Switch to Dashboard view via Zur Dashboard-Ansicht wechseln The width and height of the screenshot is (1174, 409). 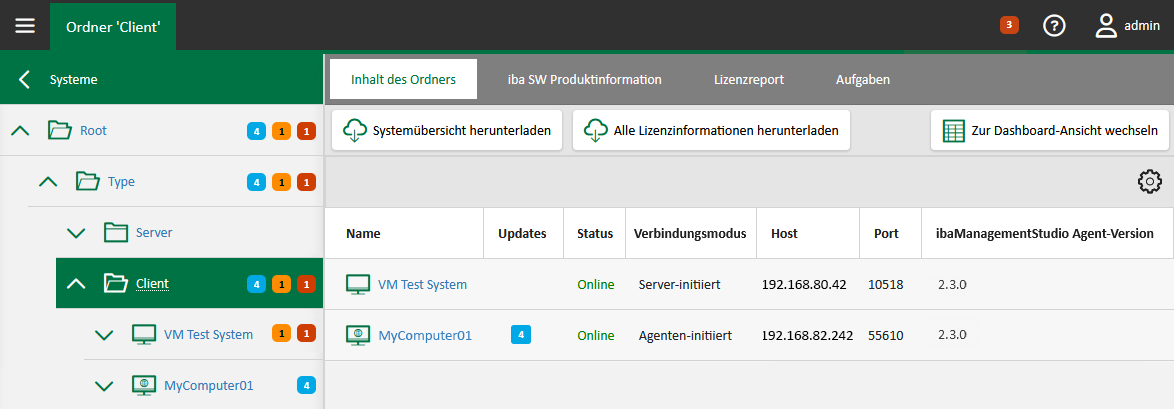click(x=1049, y=131)
